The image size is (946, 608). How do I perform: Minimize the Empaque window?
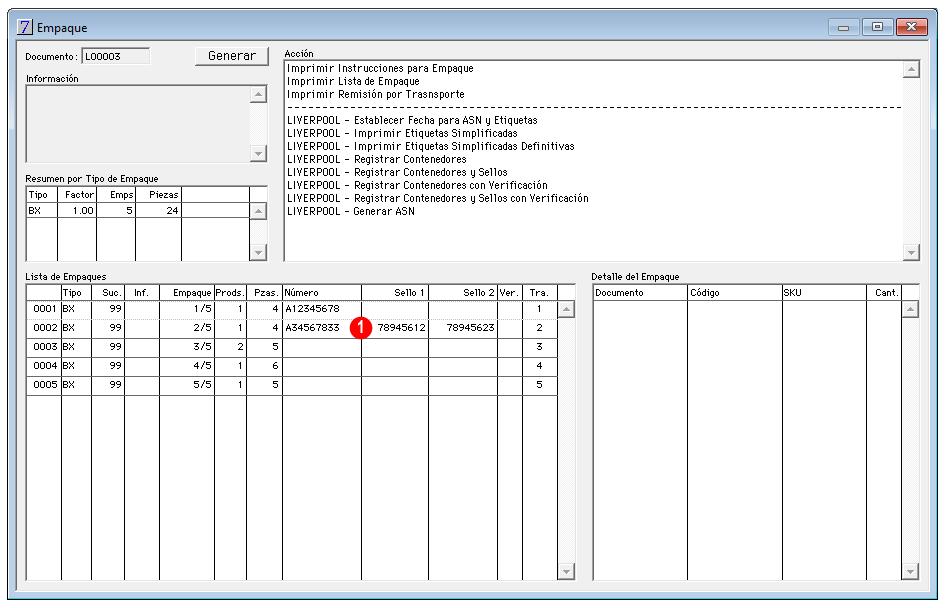click(843, 27)
